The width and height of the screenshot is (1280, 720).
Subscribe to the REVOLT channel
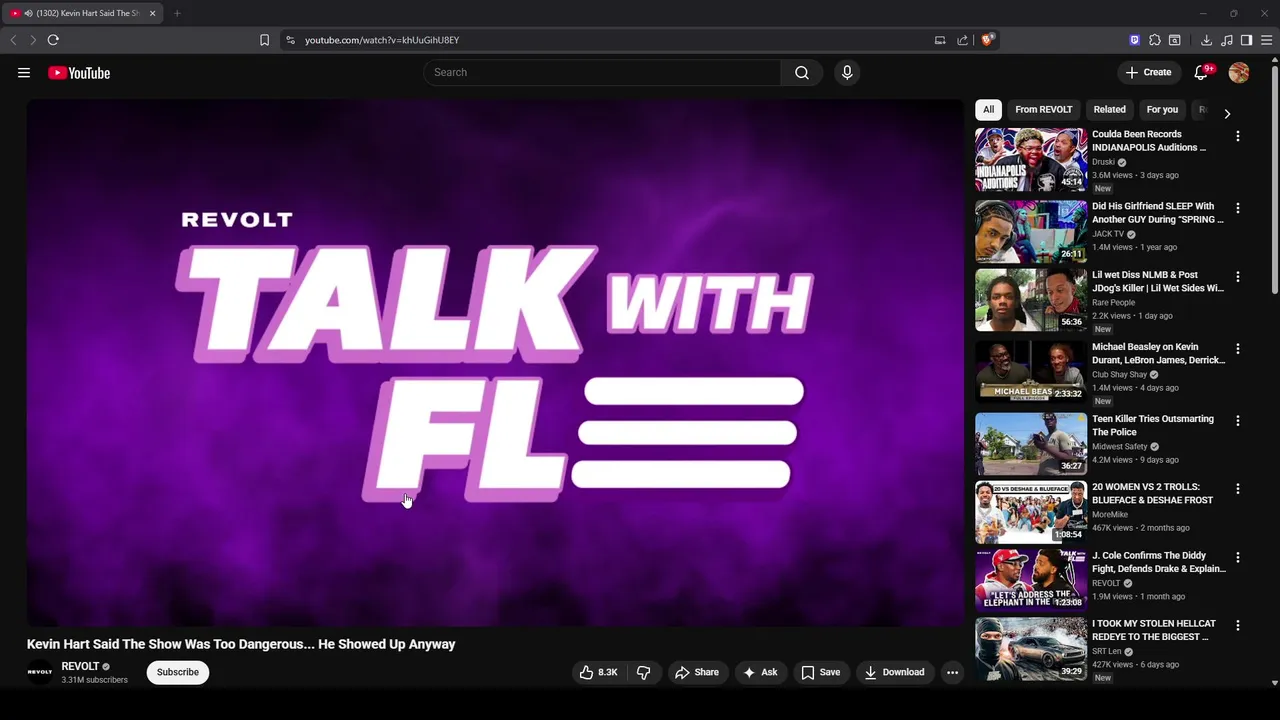(x=178, y=672)
